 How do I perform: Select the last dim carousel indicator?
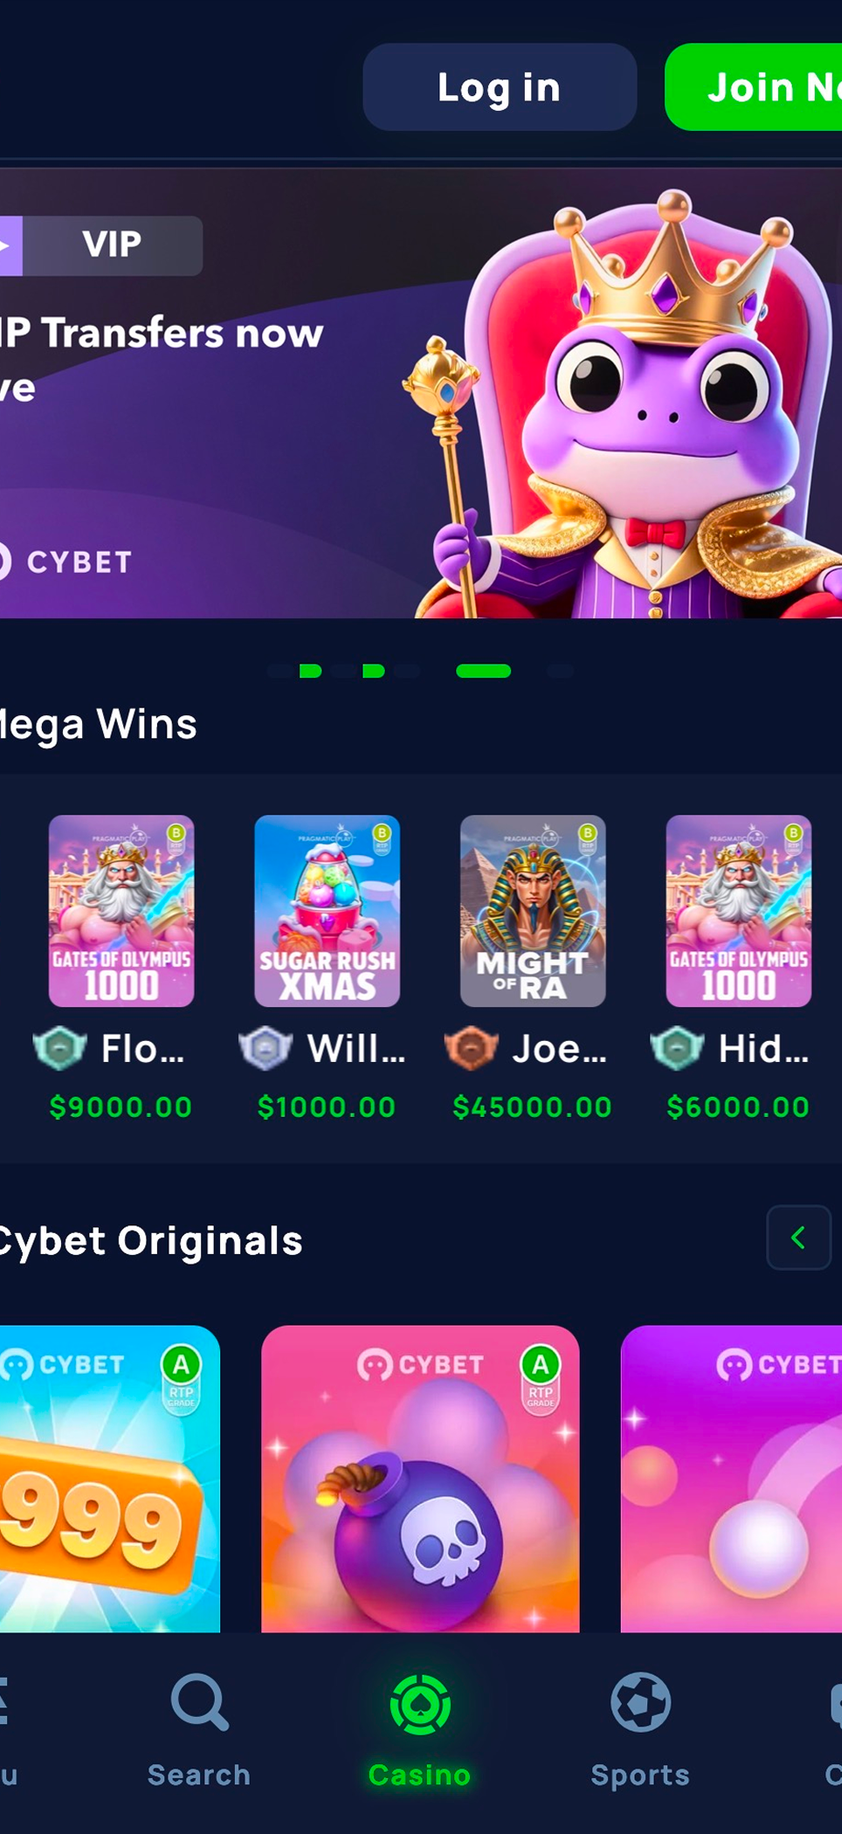[x=561, y=671]
